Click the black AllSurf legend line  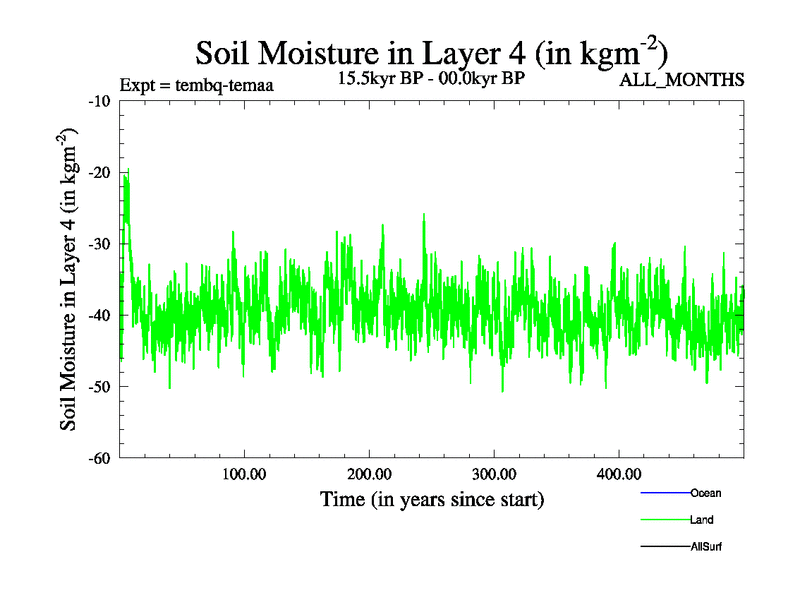(664, 547)
